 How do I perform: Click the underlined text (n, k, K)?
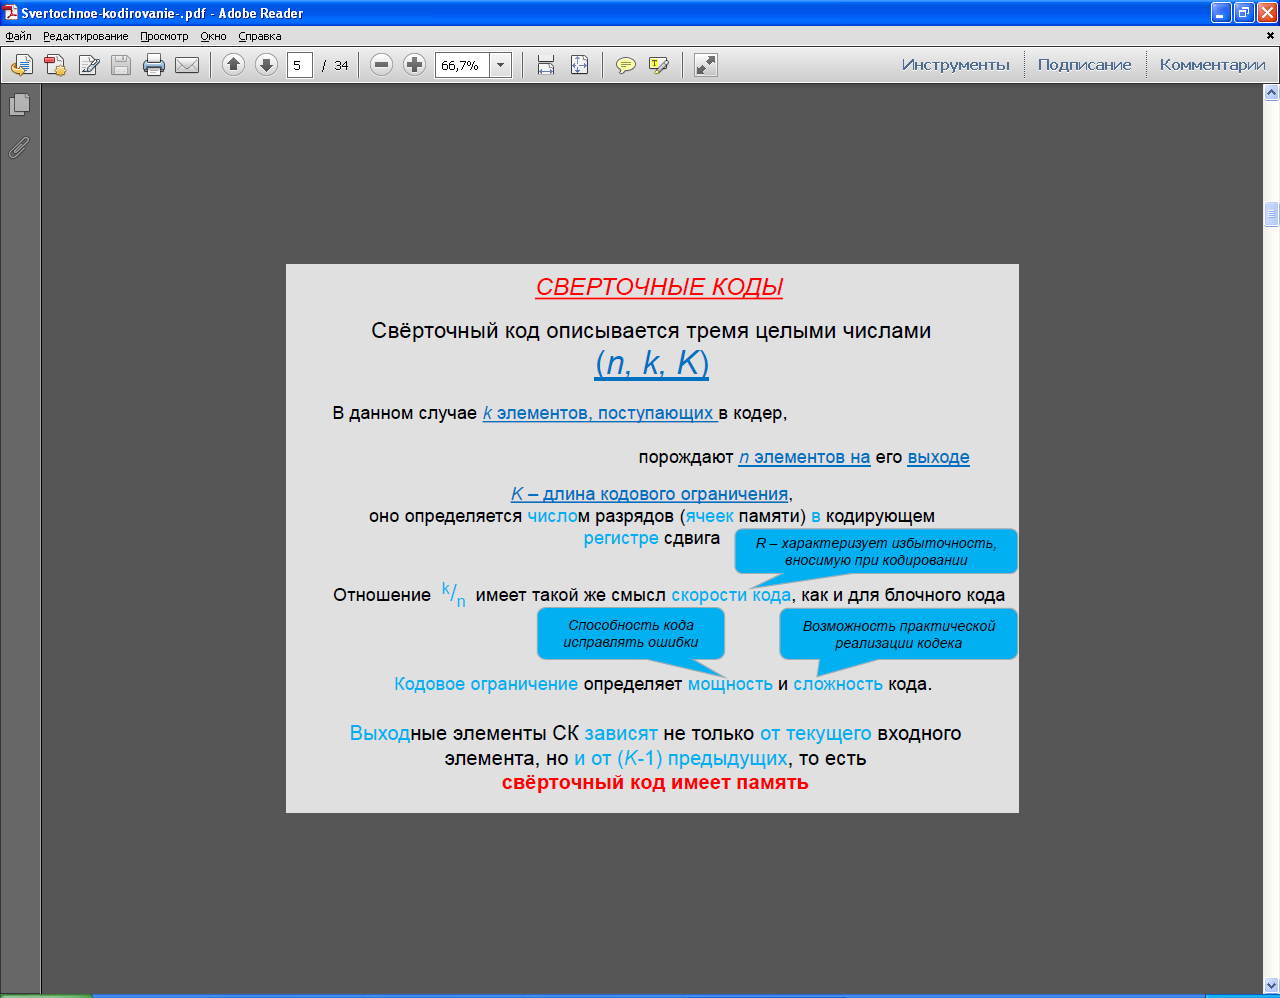[x=652, y=362]
